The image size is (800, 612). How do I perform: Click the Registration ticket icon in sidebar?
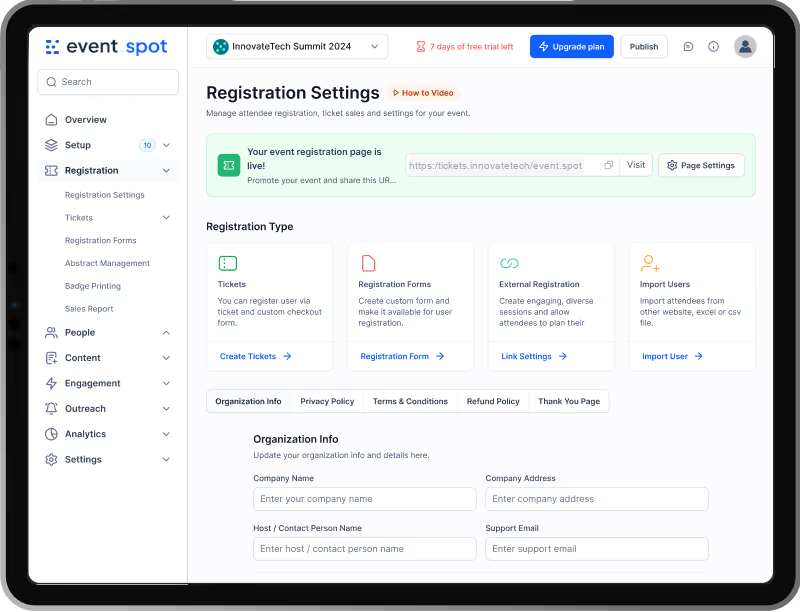click(x=51, y=170)
